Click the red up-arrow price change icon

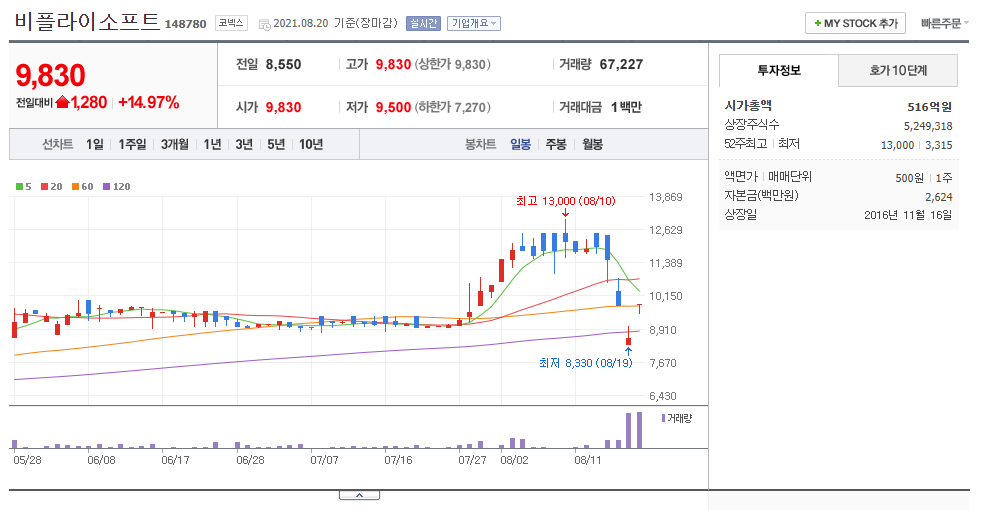[62, 102]
